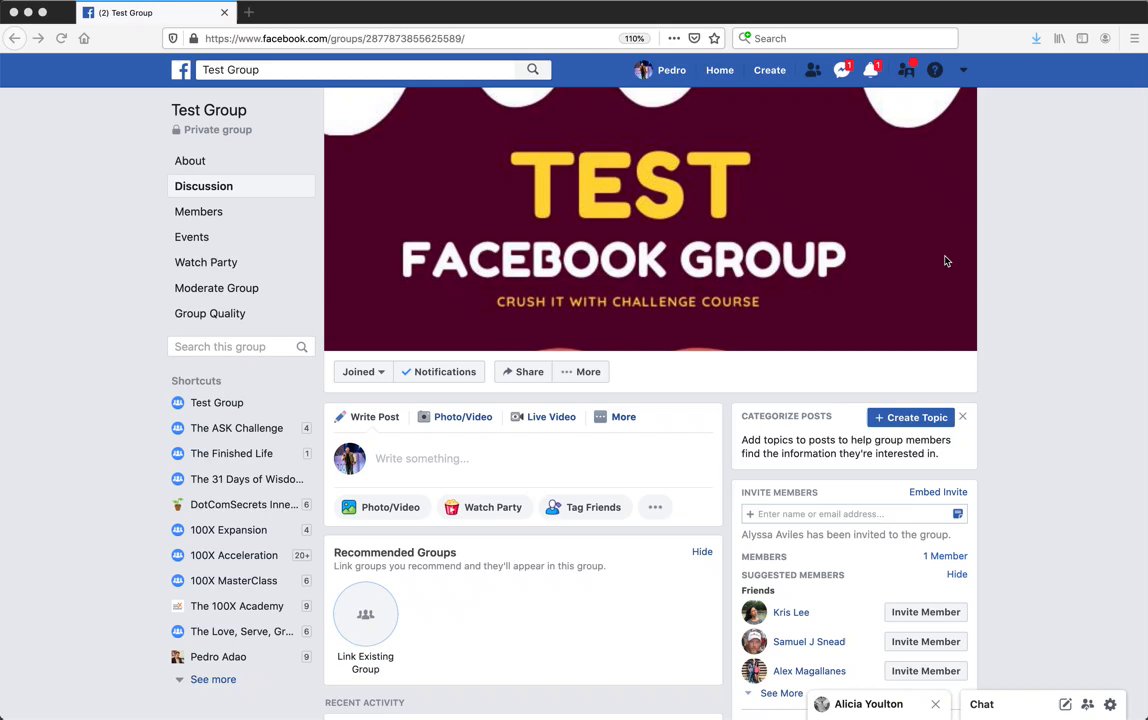The width and height of the screenshot is (1148, 720).
Task: Open Chat settings gear icon
Action: 1111,704
